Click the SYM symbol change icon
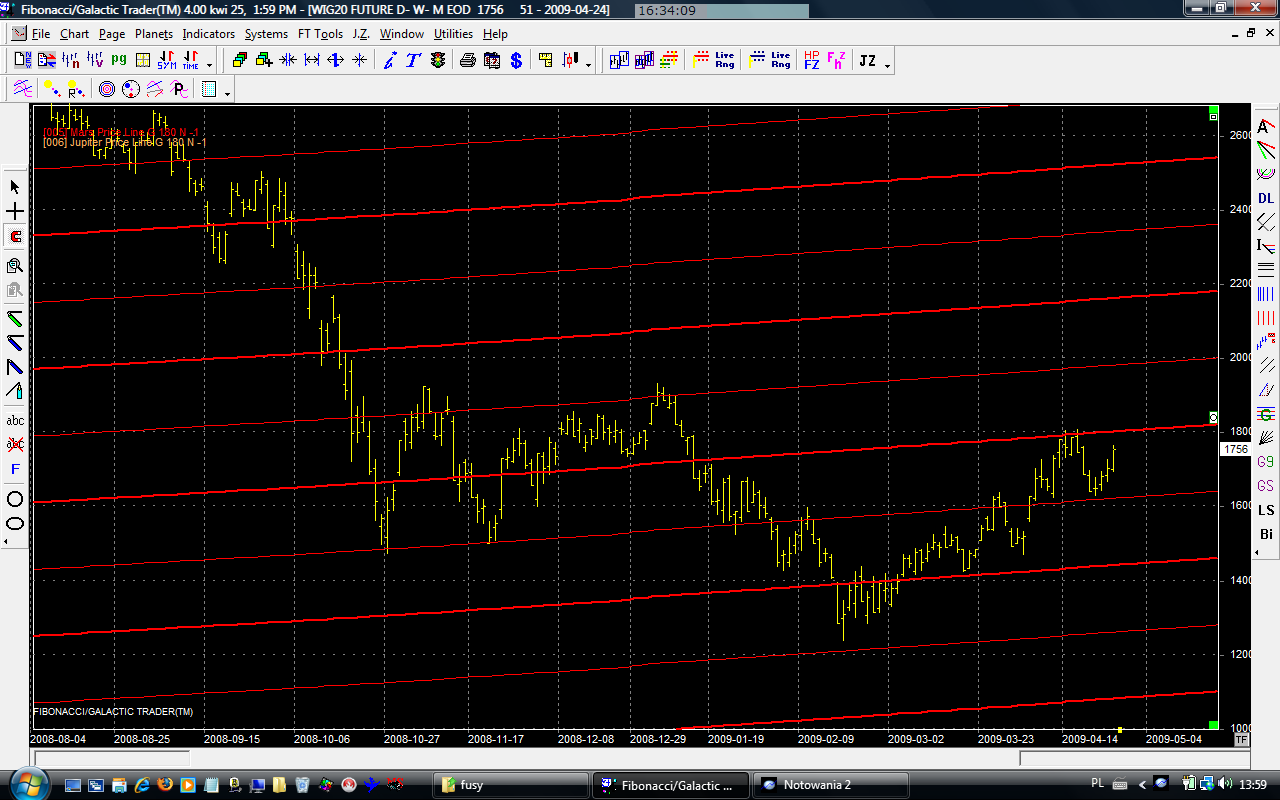 pos(166,61)
